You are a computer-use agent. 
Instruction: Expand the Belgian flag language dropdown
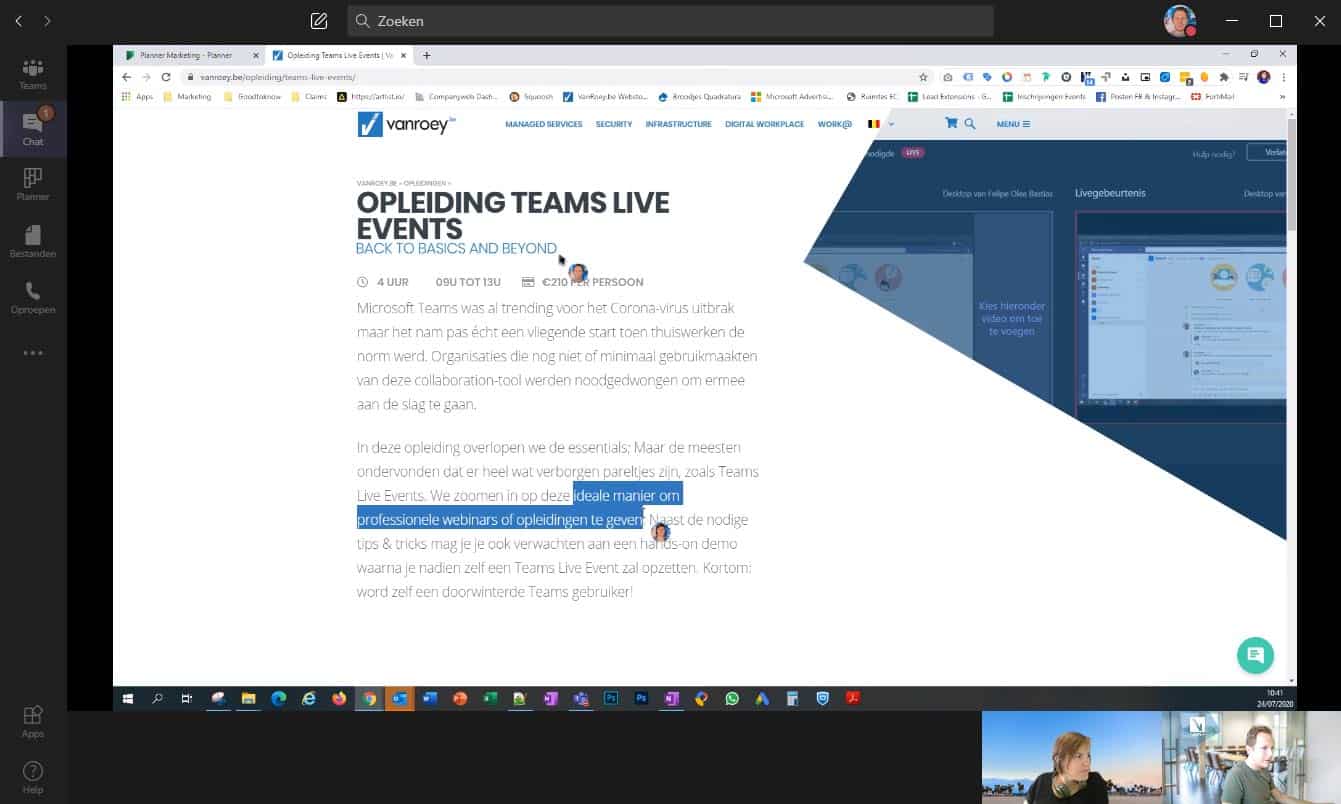tap(880, 124)
